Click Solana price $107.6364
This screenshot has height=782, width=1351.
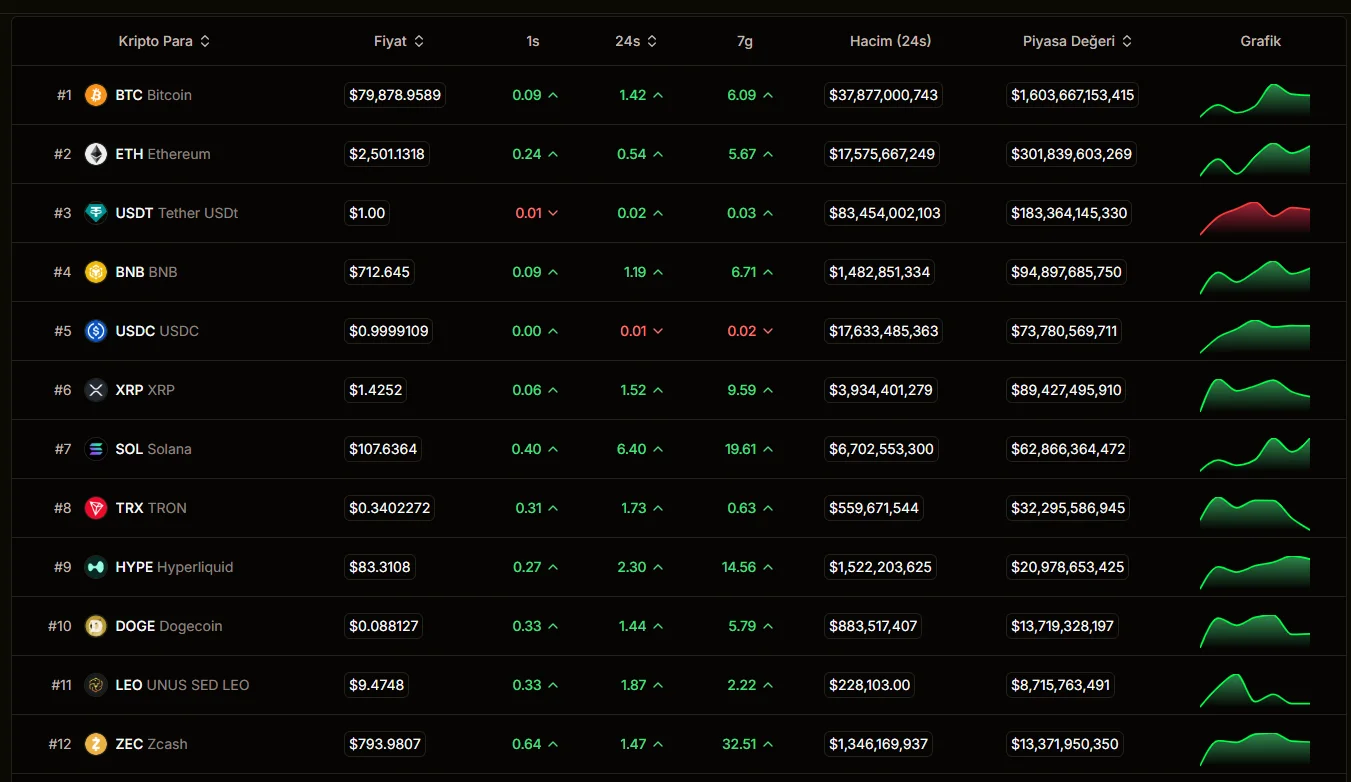coord(383,449)
